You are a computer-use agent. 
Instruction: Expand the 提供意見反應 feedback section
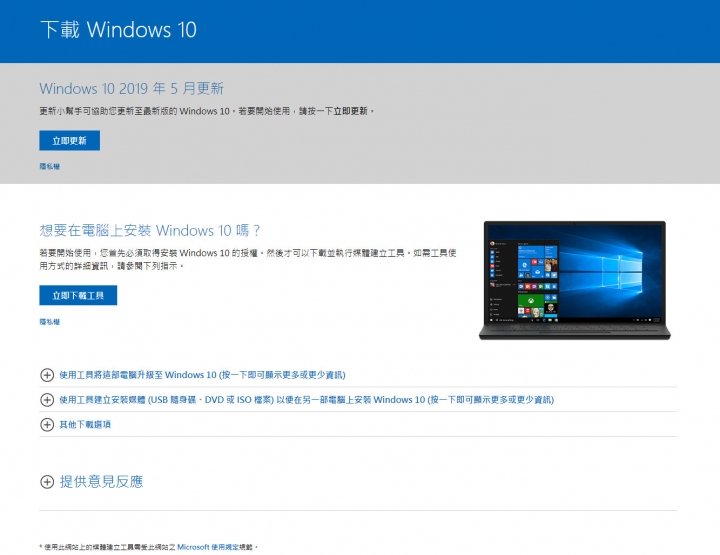click(92, 482)
